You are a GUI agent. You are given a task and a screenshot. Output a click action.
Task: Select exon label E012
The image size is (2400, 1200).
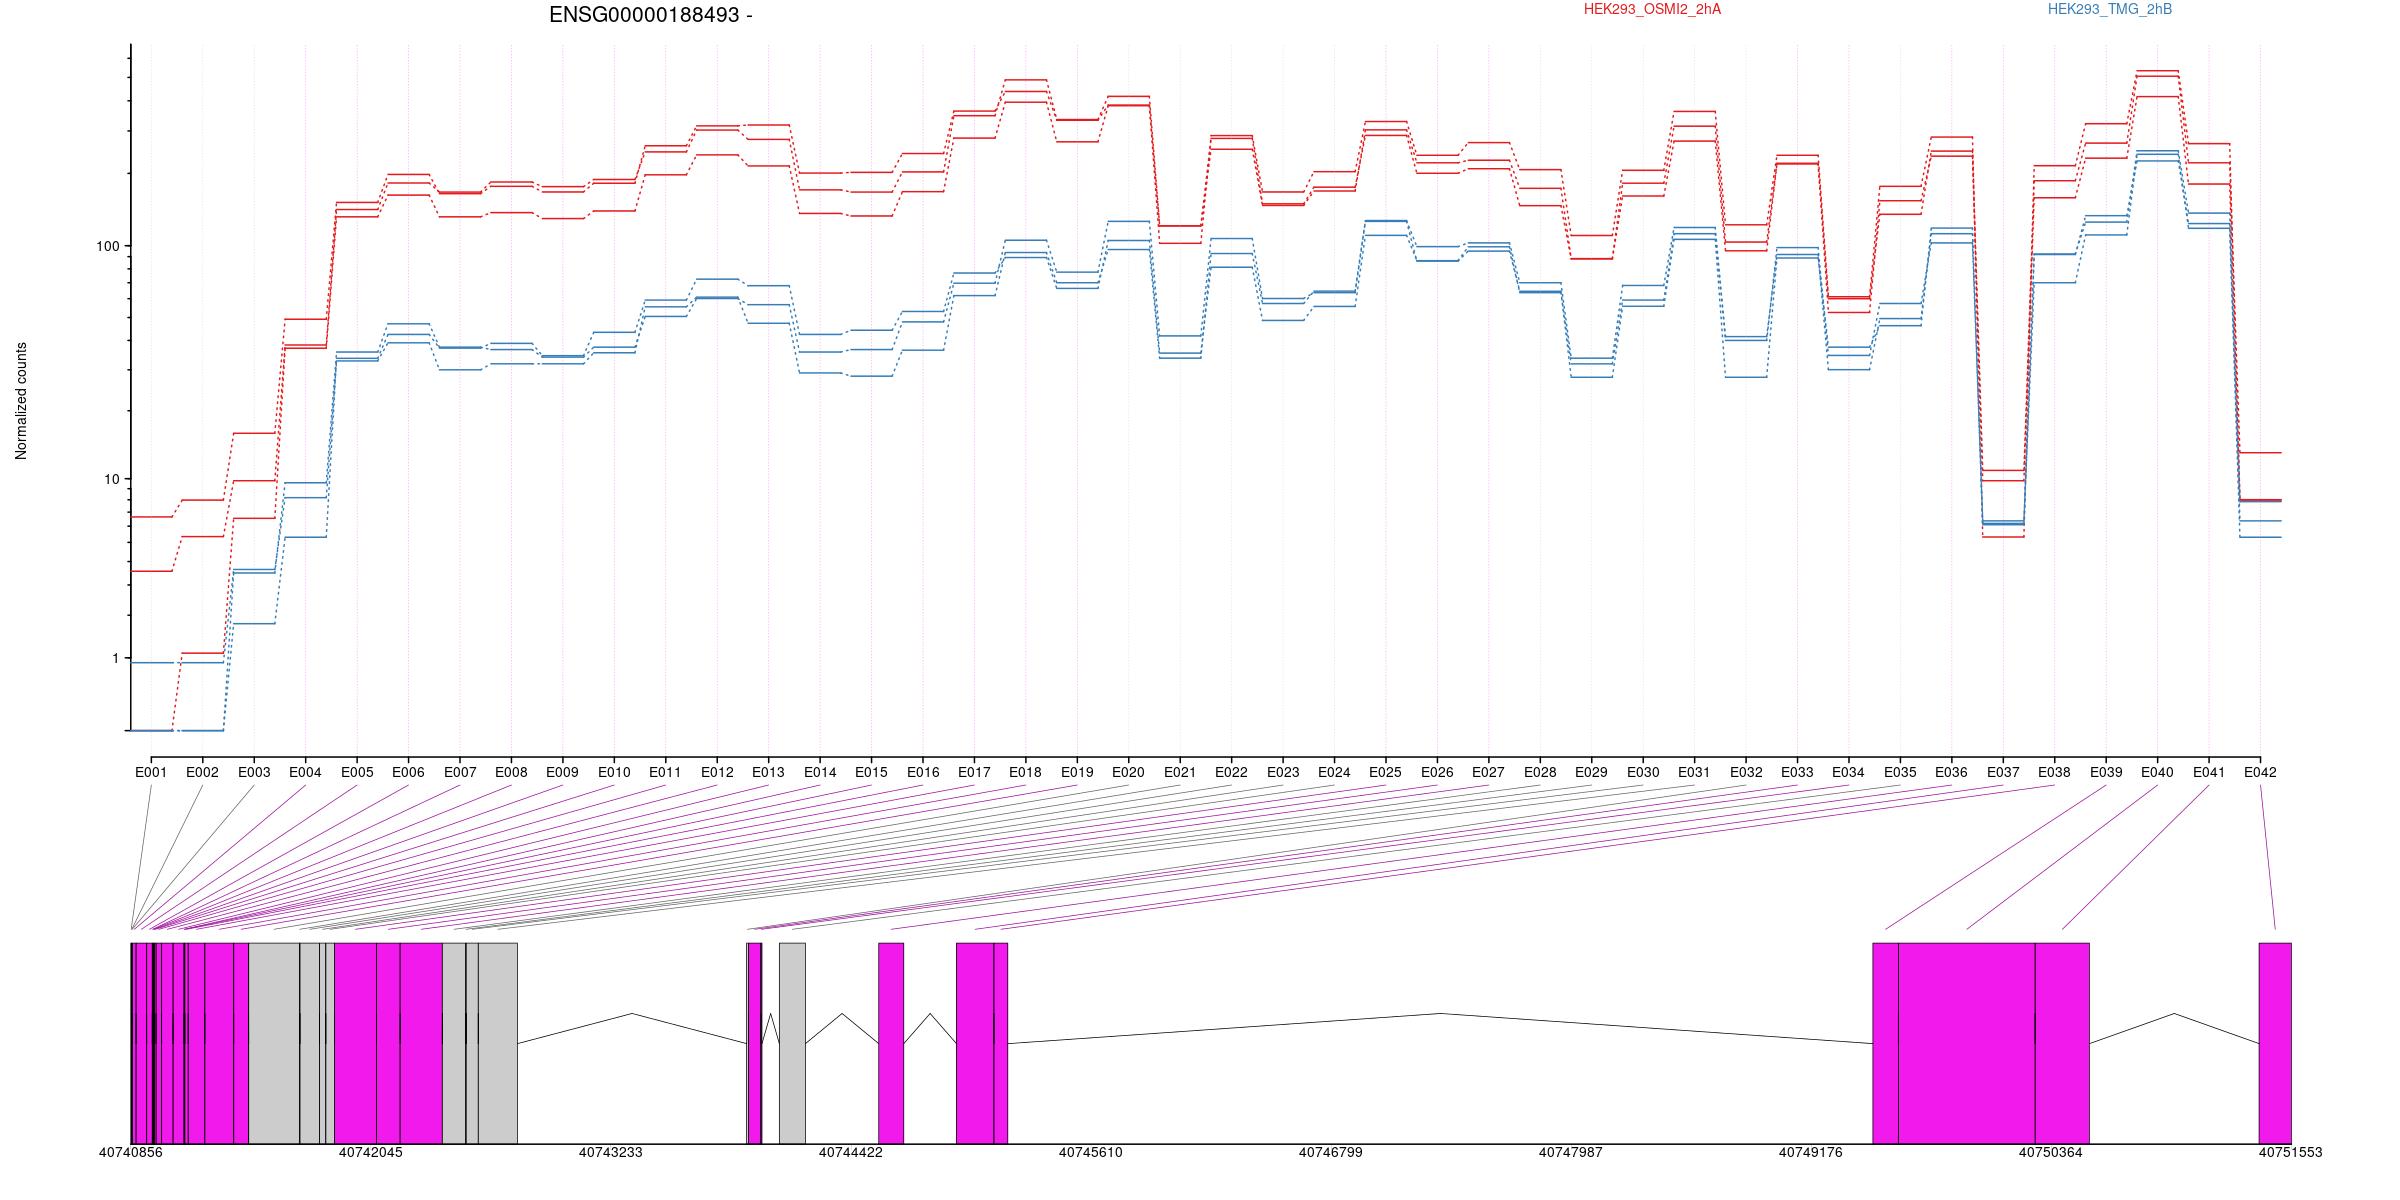717,772
